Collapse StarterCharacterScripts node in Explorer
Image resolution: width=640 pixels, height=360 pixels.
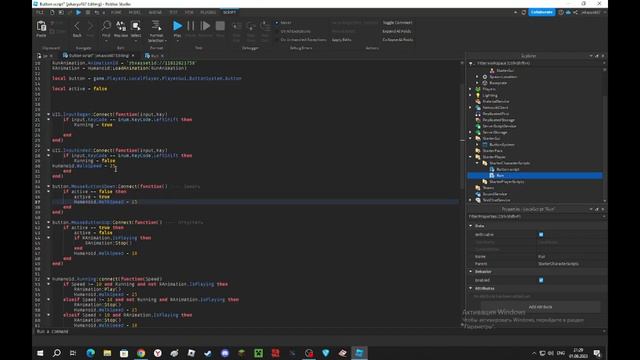coord(477,163)
